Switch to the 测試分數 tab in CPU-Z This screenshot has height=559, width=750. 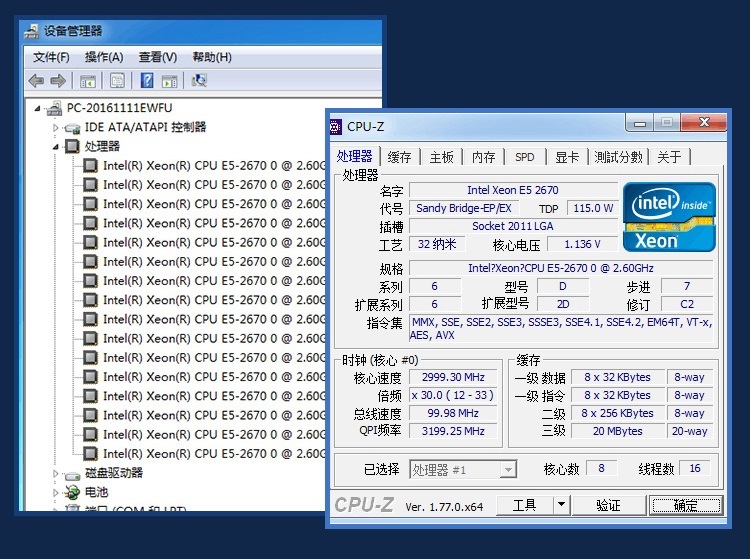pos(618,157)
